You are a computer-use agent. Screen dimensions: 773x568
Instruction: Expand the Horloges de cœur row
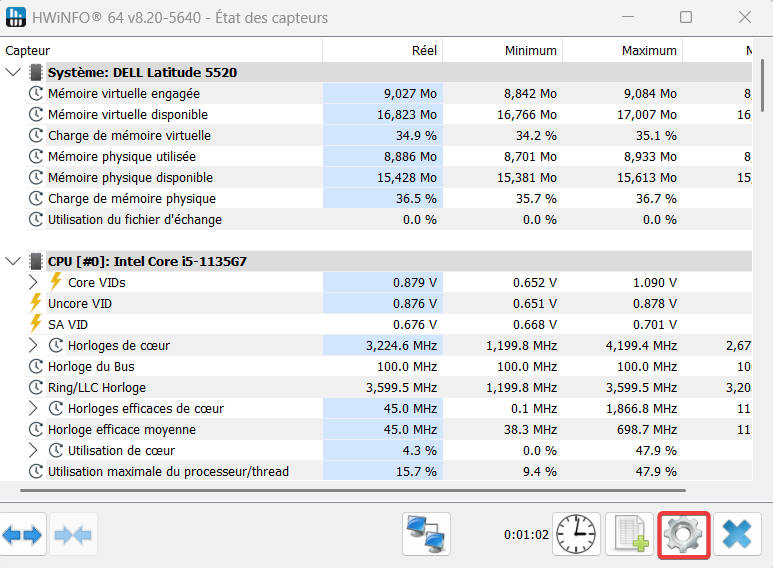tap(33, 345)
